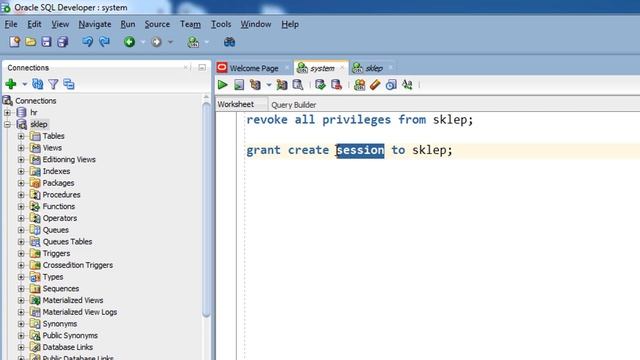
Task: Redo the edit using the toolbar arrow
Action: [104, 42]
